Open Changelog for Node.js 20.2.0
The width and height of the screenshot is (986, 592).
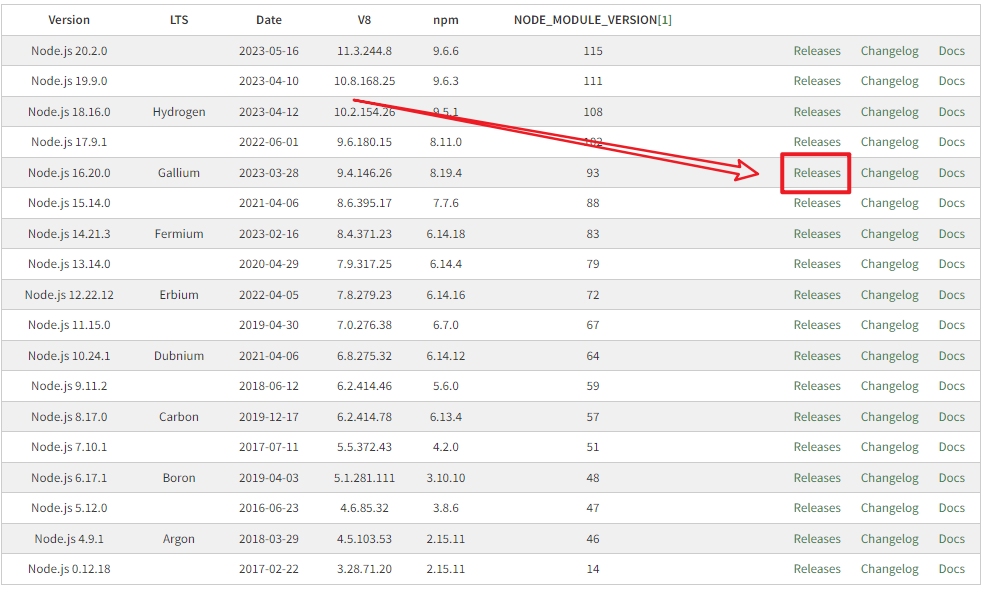pyautogui.click(x=889, y=51)
